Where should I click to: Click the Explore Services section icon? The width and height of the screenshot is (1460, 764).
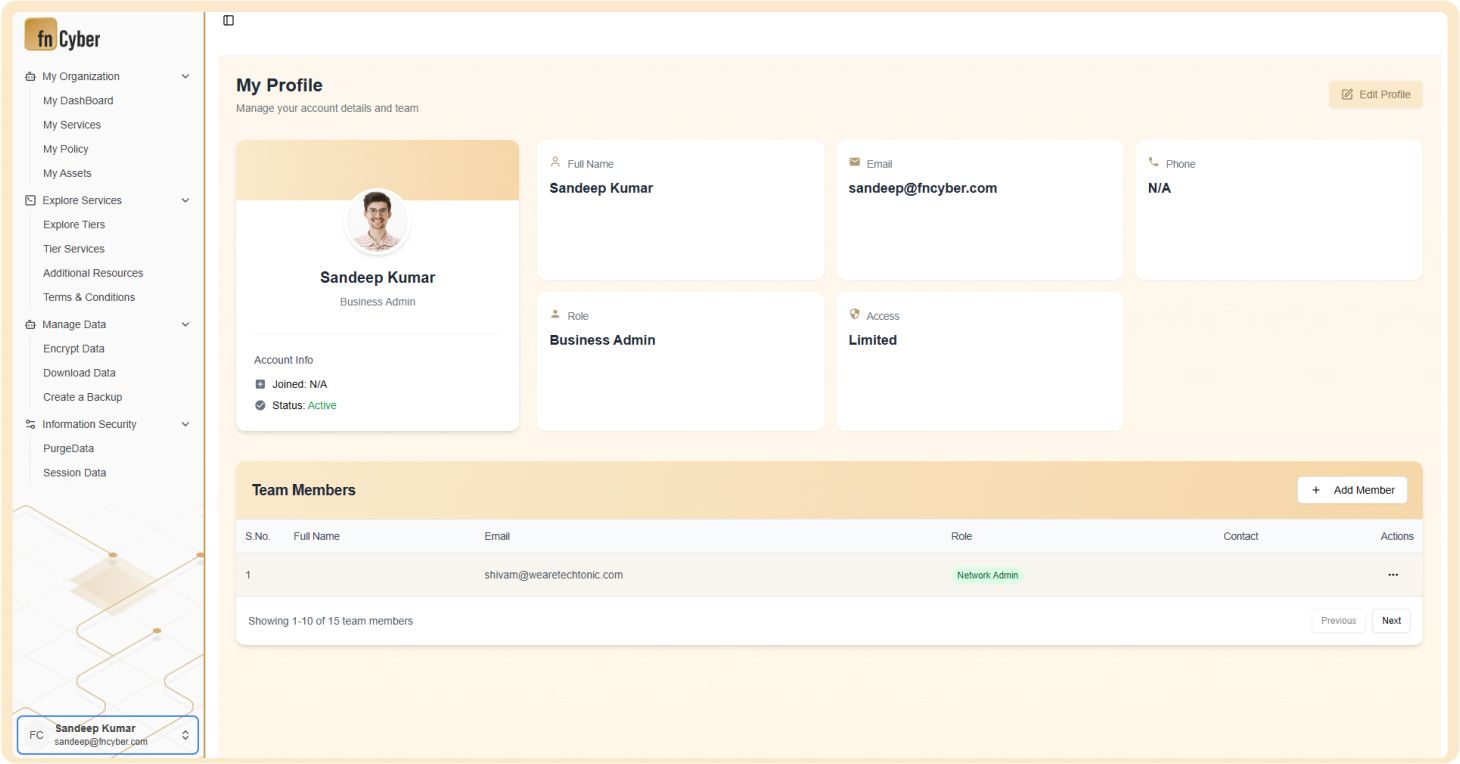[30, 201]
